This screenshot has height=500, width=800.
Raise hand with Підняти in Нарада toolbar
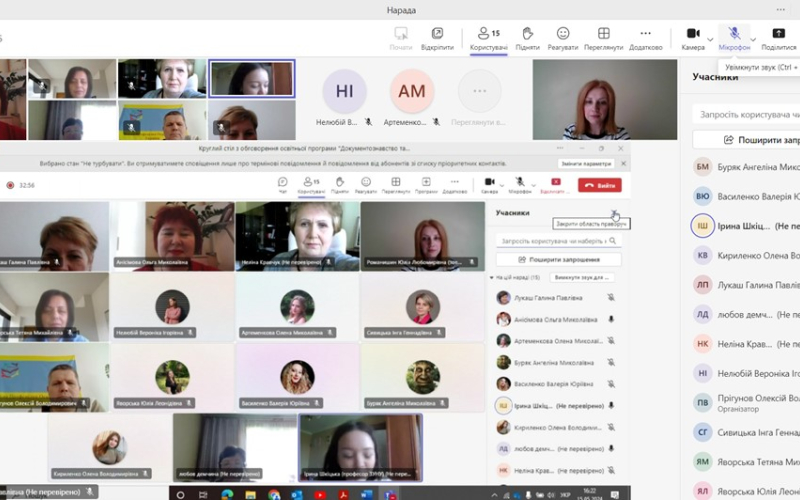coord(528,39)
